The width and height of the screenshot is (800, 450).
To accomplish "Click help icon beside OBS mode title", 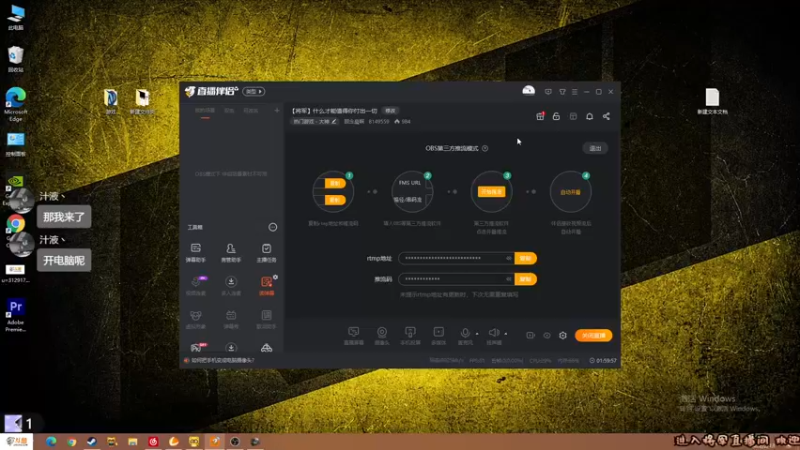I will tap(485, 148).
